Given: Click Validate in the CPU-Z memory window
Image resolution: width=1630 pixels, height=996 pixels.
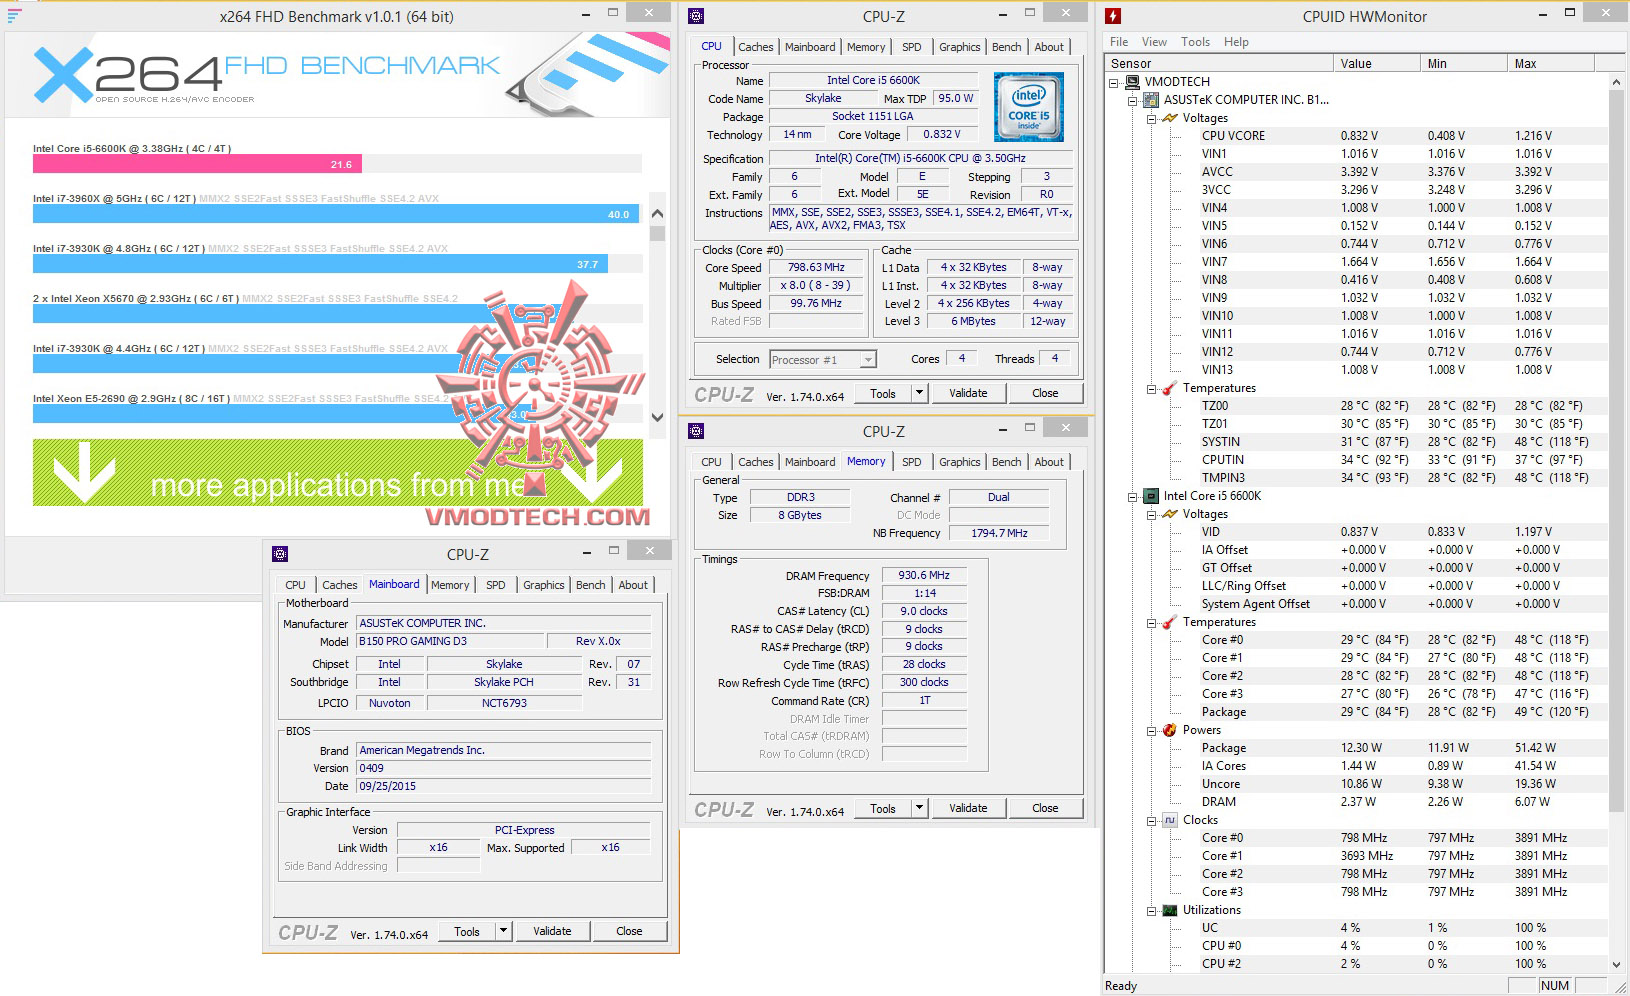Looking at the screenshot, I should tap(968, 808).
